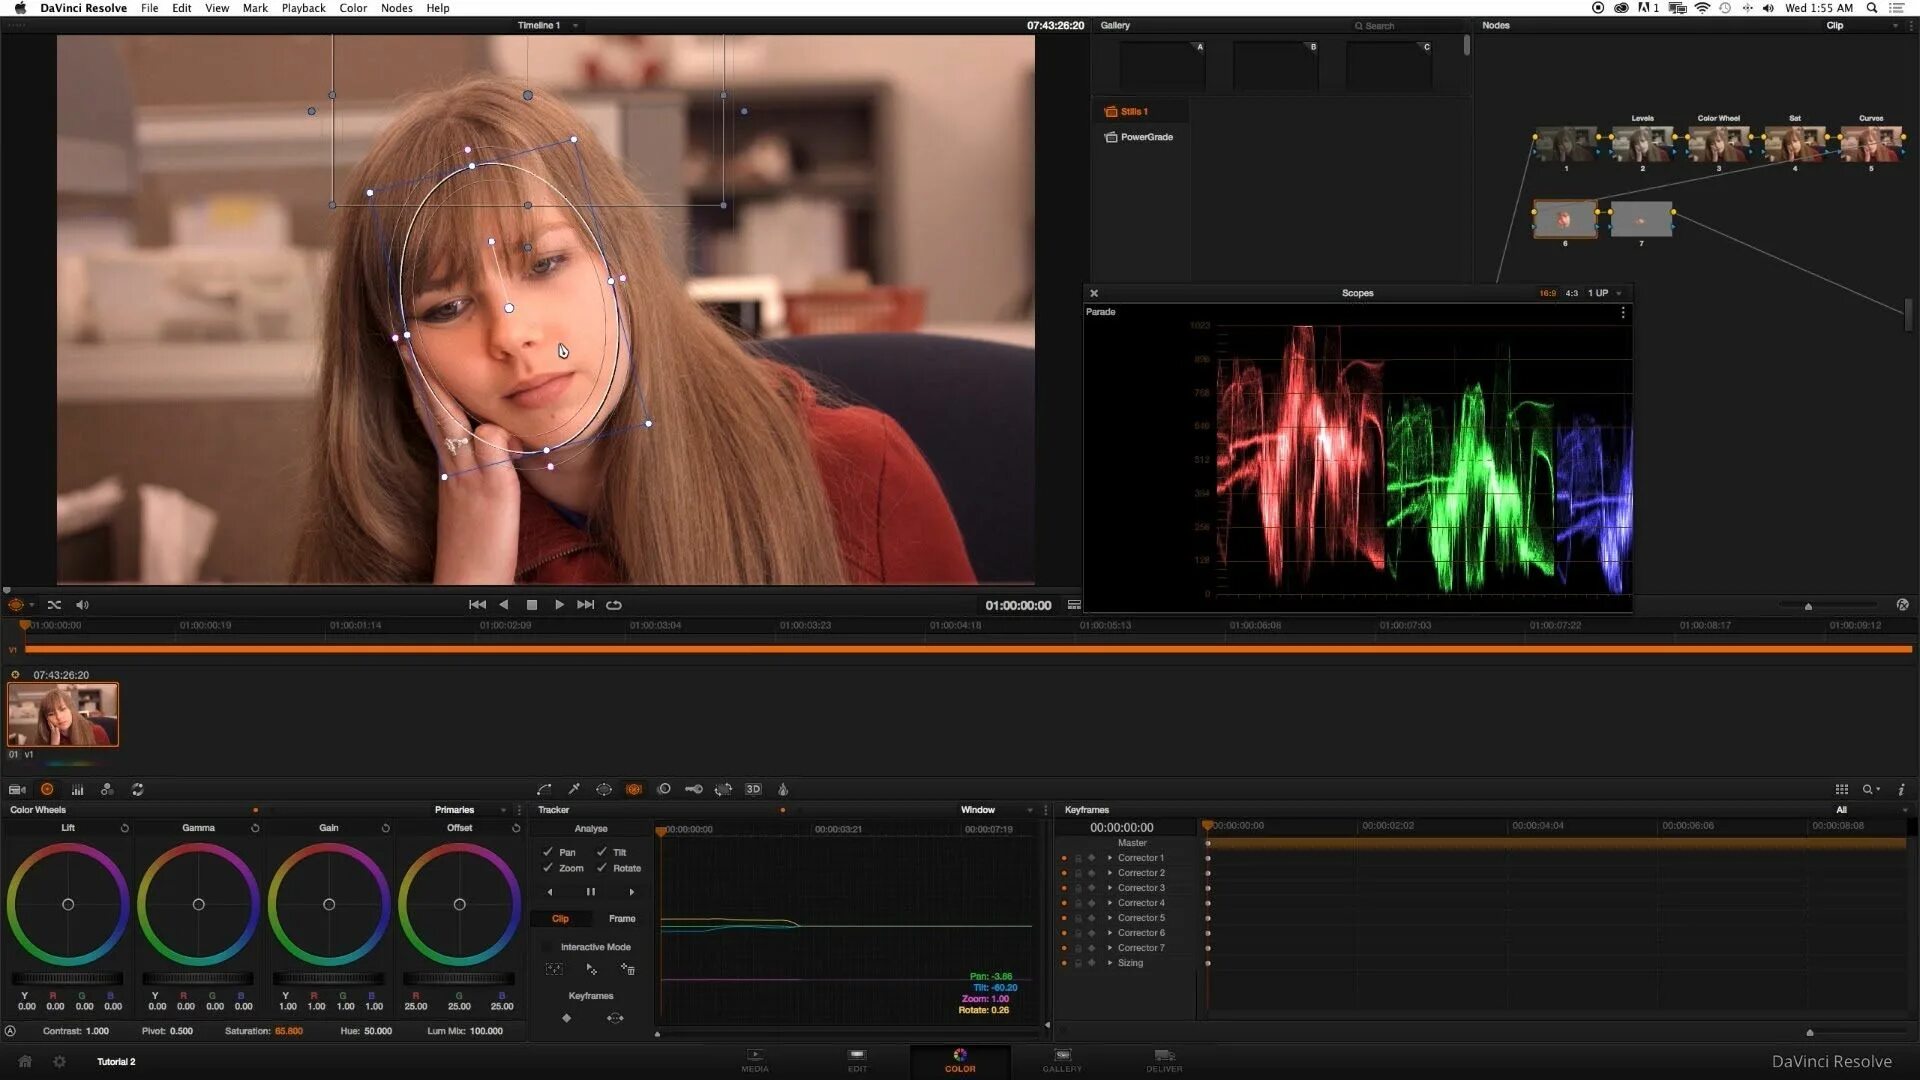Enable Interactive Mode checkbox

click(547, 947)
